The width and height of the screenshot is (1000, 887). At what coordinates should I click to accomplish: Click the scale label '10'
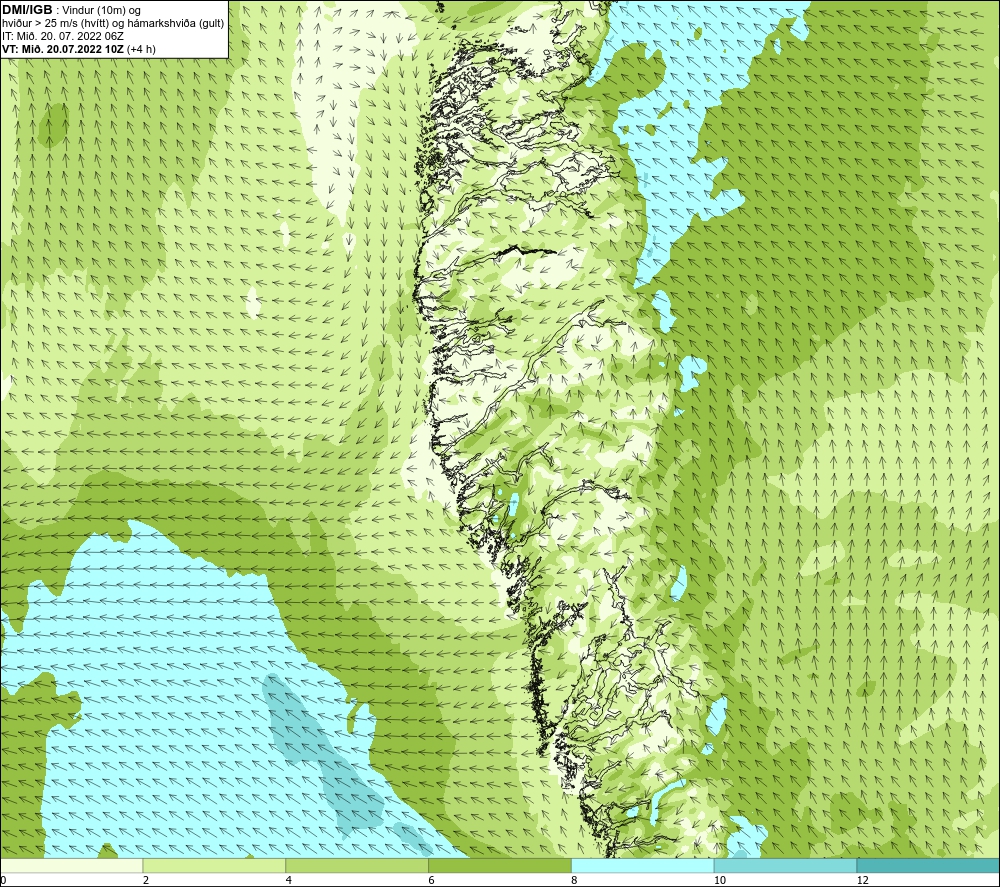[719, 881]
